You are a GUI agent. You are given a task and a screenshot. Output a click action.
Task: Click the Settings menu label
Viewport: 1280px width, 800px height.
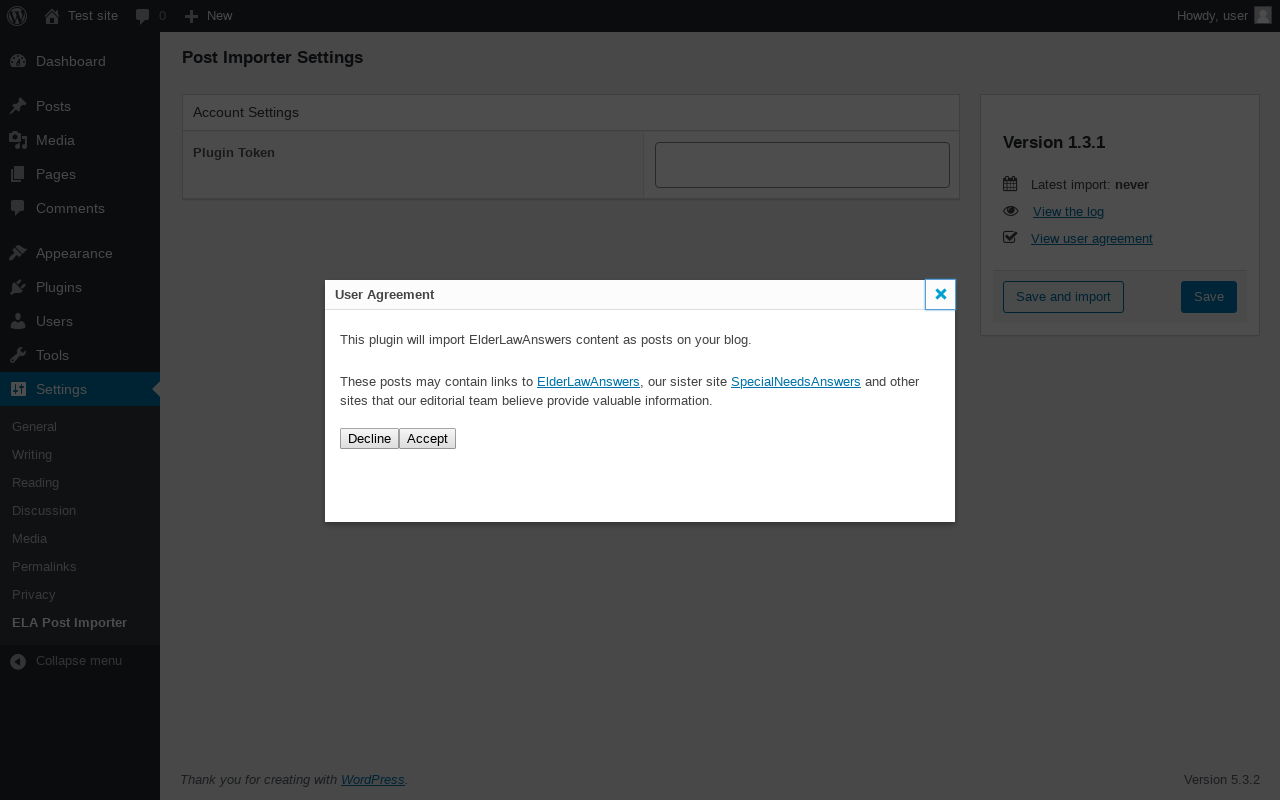pos(61,389)
